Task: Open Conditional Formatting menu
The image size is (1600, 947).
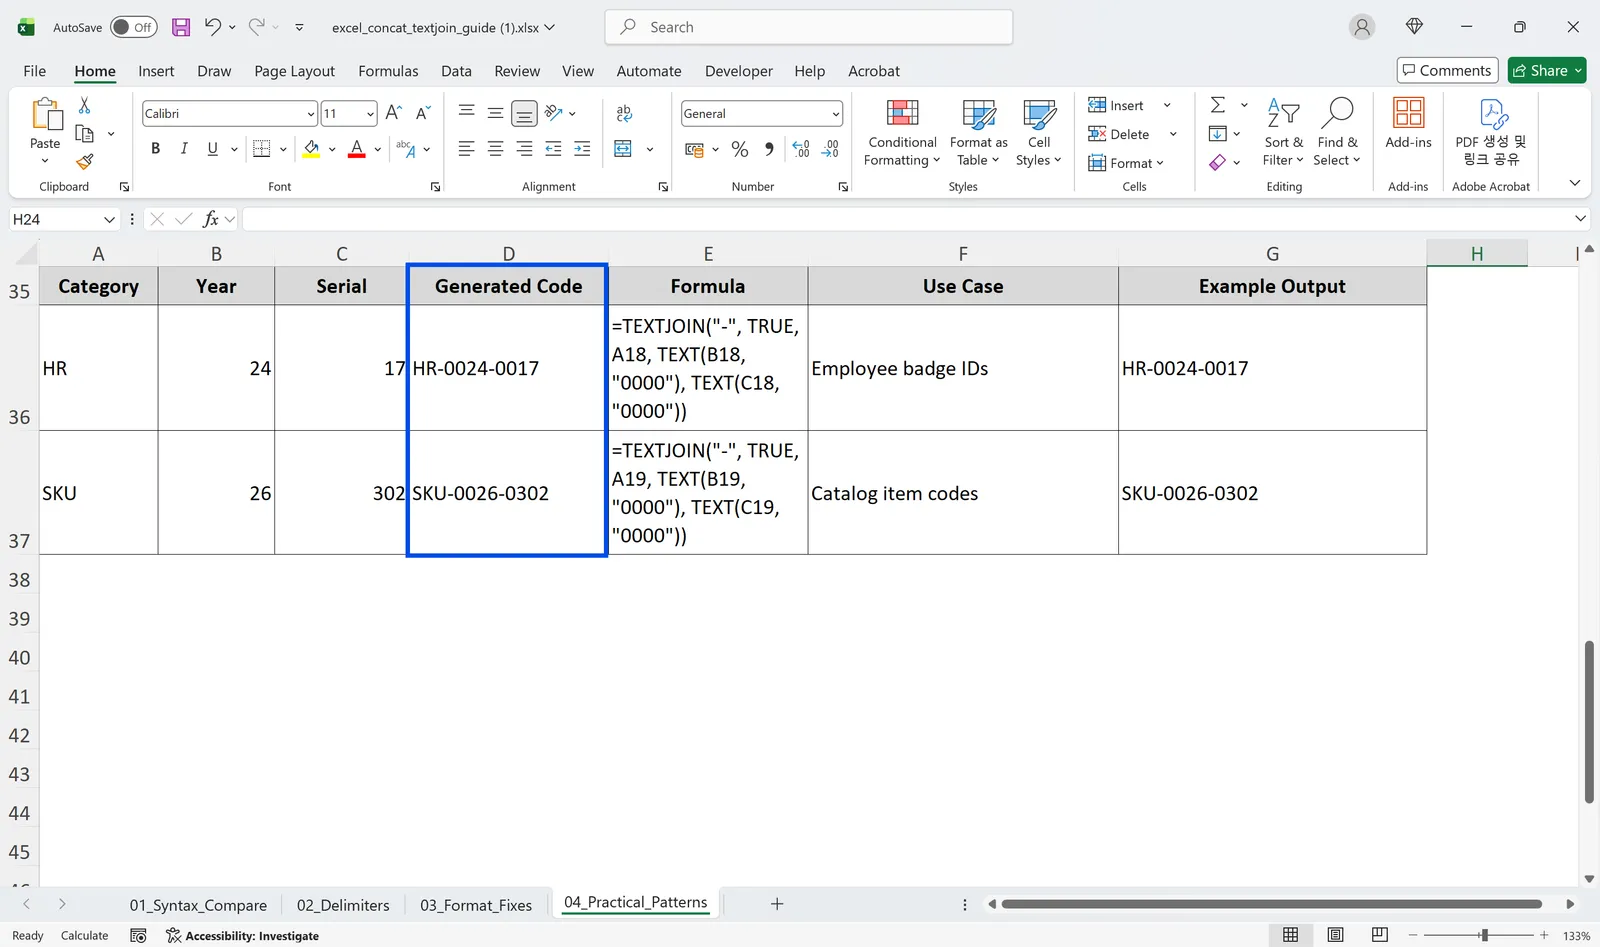Action: (x=902, y=133)
